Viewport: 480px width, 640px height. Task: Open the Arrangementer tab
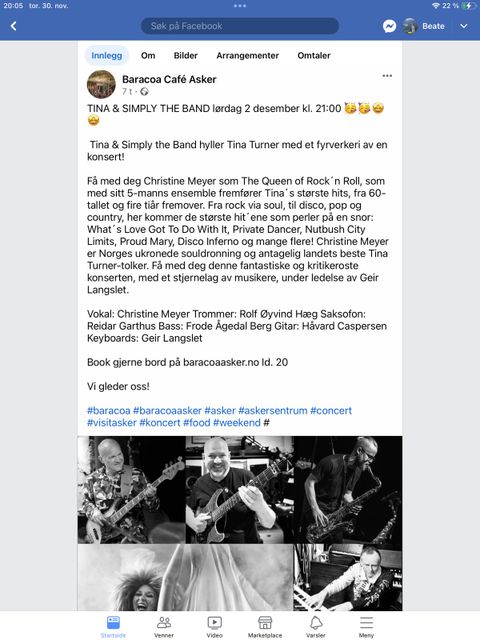[x=247, y=56]
